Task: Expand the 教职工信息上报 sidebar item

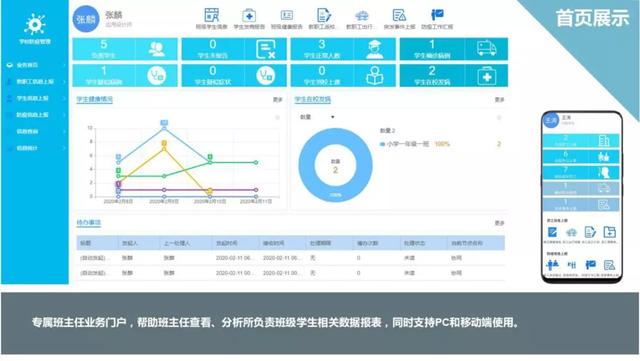Action: 36,82
